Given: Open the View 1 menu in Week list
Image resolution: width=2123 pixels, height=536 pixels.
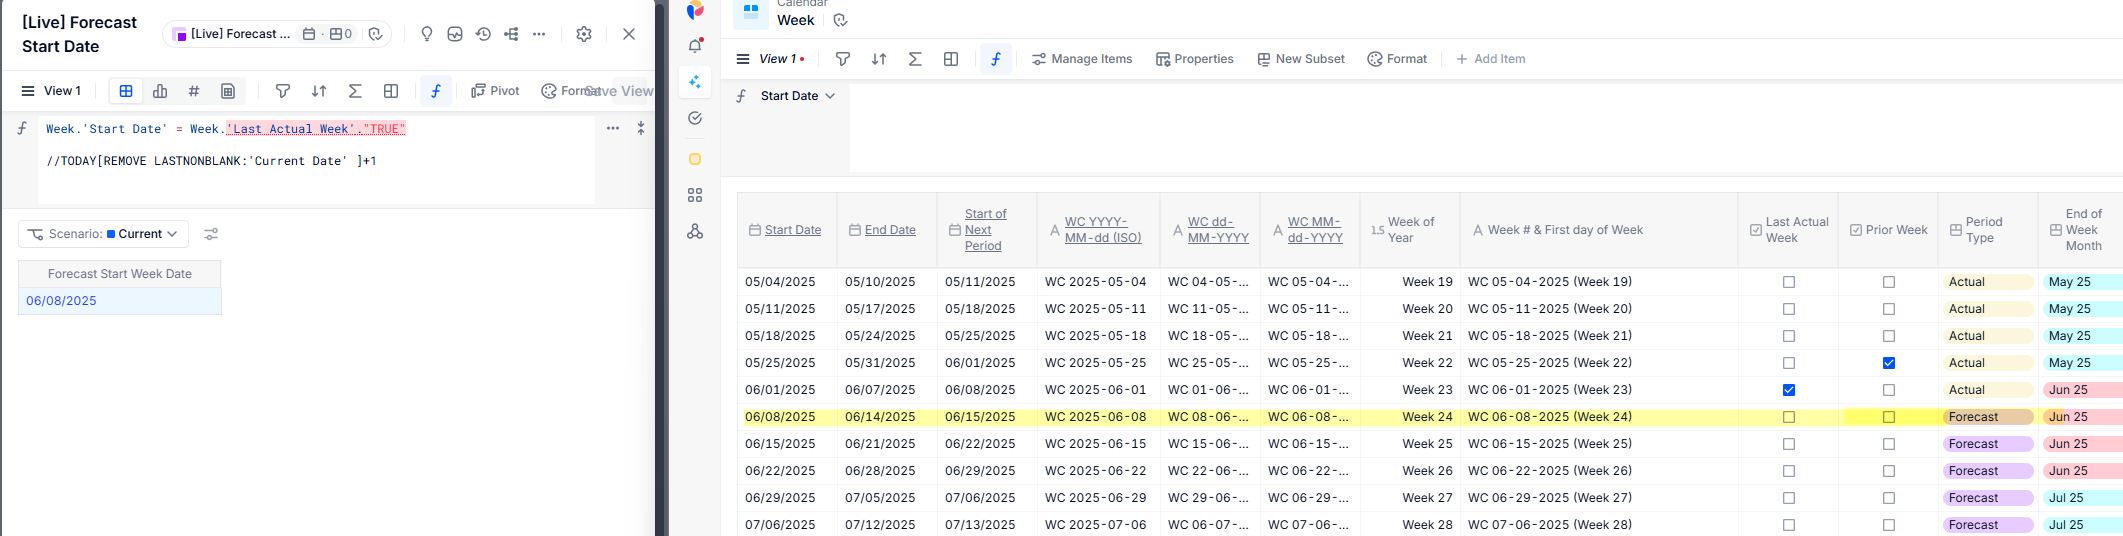Looking at the screenshot, I should pos(770,59).
